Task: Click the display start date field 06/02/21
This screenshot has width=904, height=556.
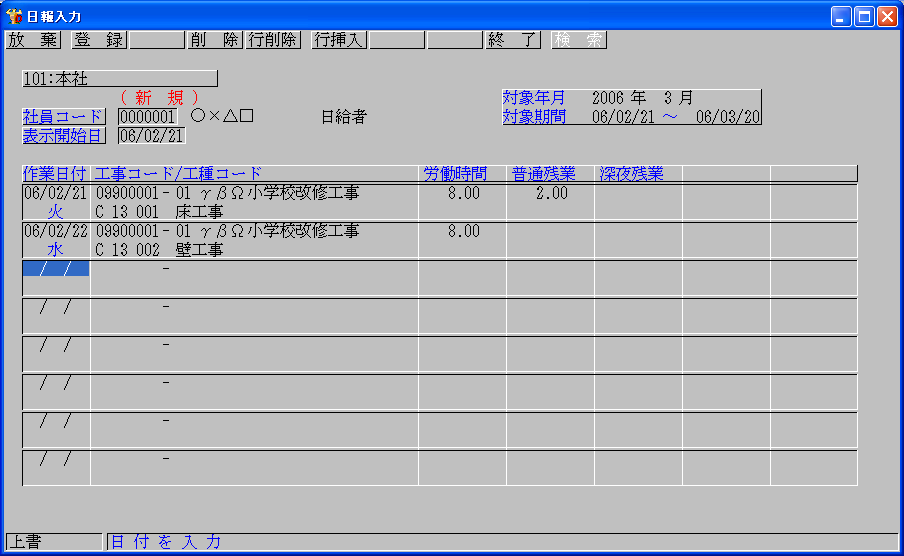Action: 152,136
